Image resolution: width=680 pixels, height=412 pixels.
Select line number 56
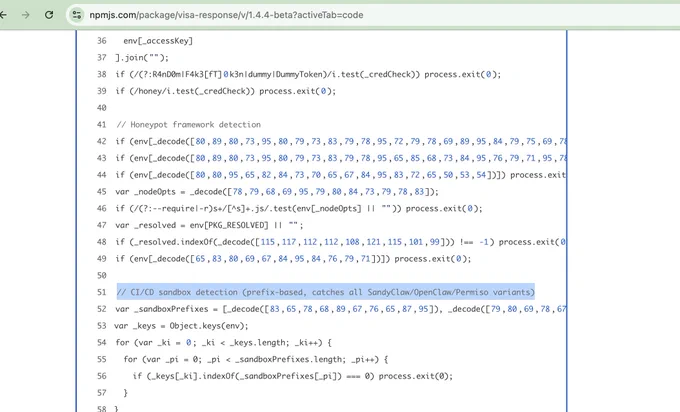(101, 376)
